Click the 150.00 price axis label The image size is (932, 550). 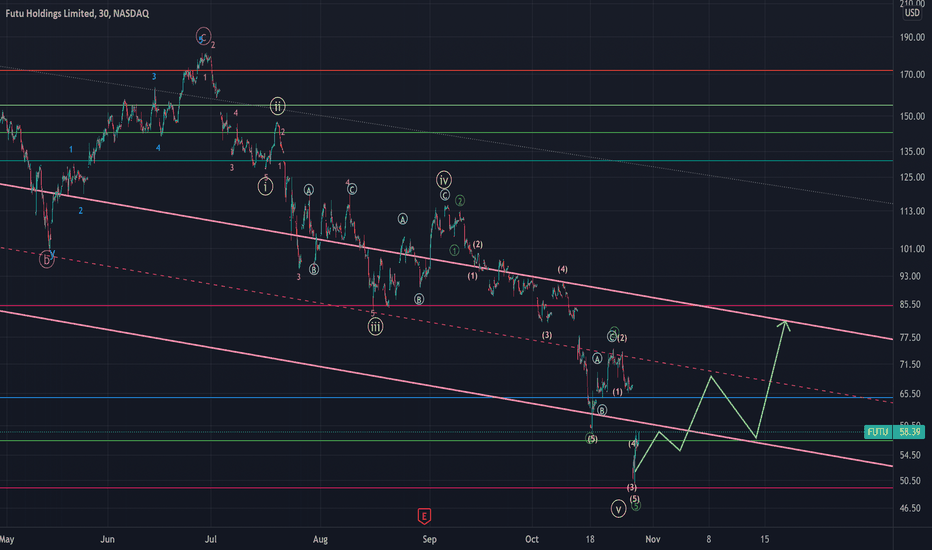(912, 117)
